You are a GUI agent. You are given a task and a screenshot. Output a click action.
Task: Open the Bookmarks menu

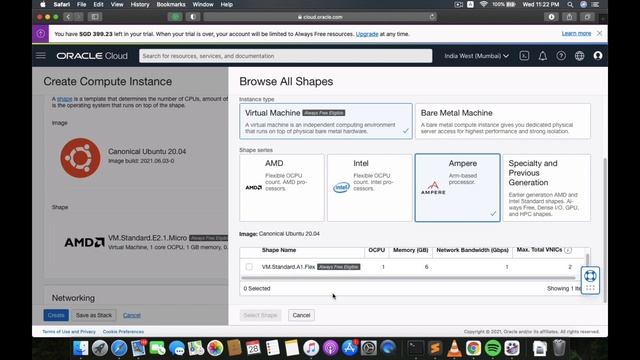[171, 4]
